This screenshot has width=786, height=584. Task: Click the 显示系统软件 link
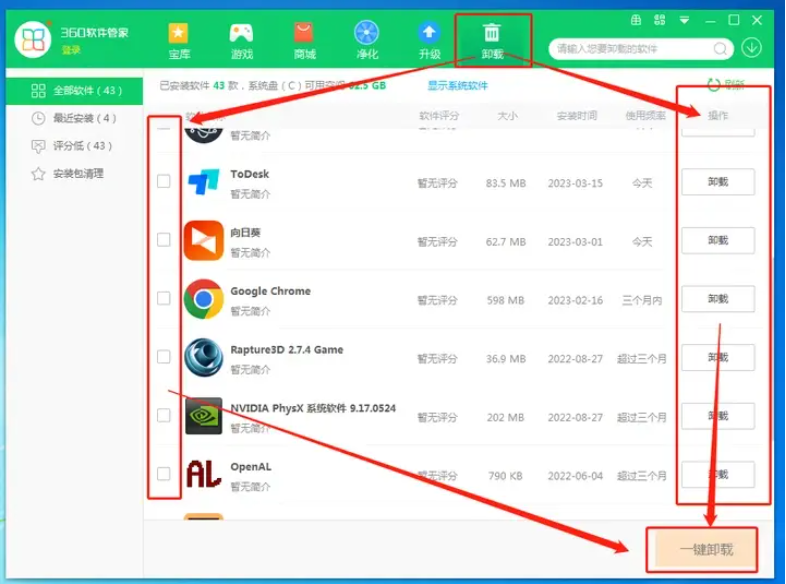click(457, 86)
